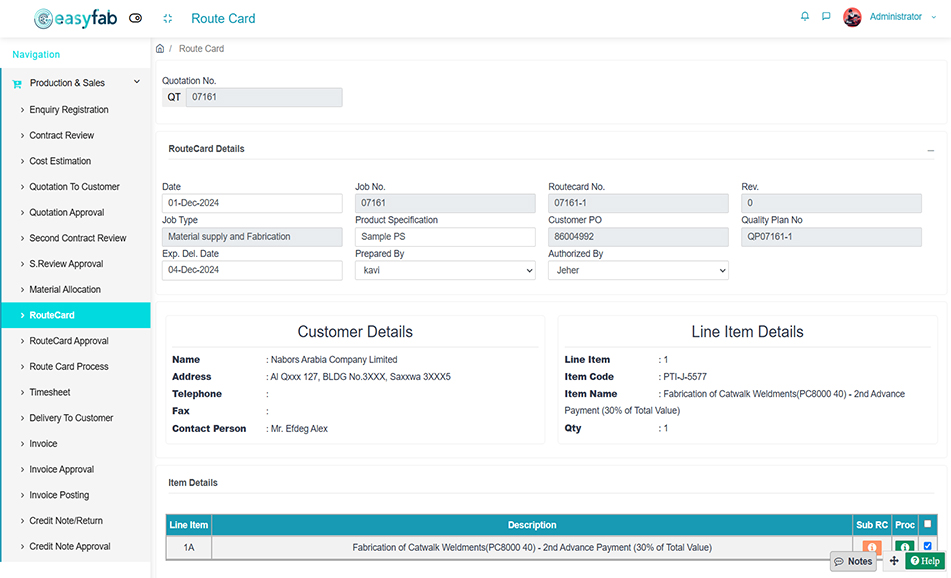Screen dimensions: 951x578
Task: Open the chat messages icon
Action: 826,17
